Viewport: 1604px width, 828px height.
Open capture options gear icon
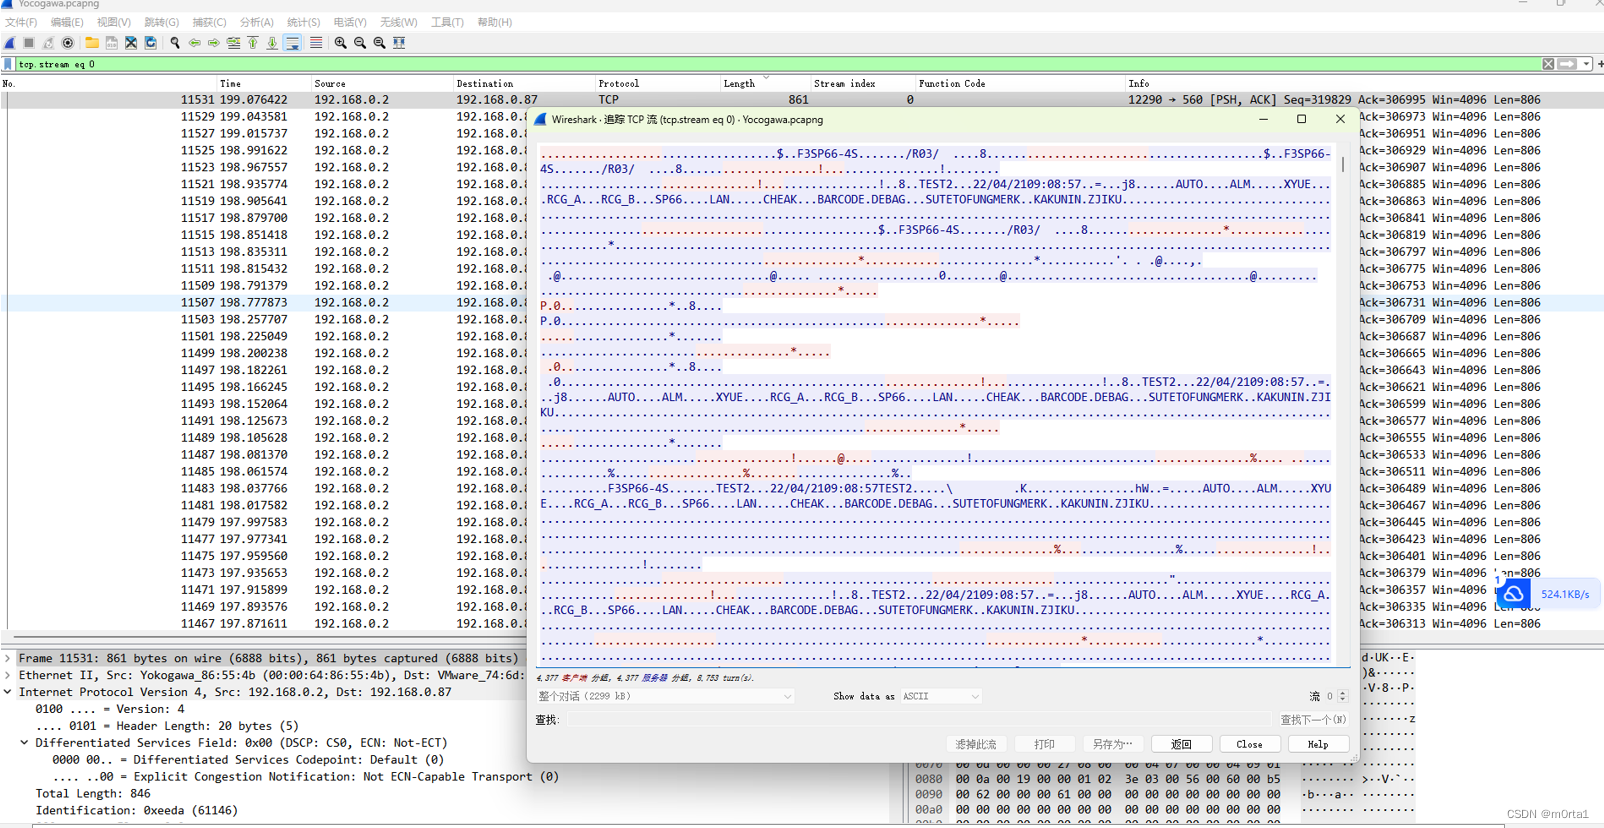coord(68,43)
